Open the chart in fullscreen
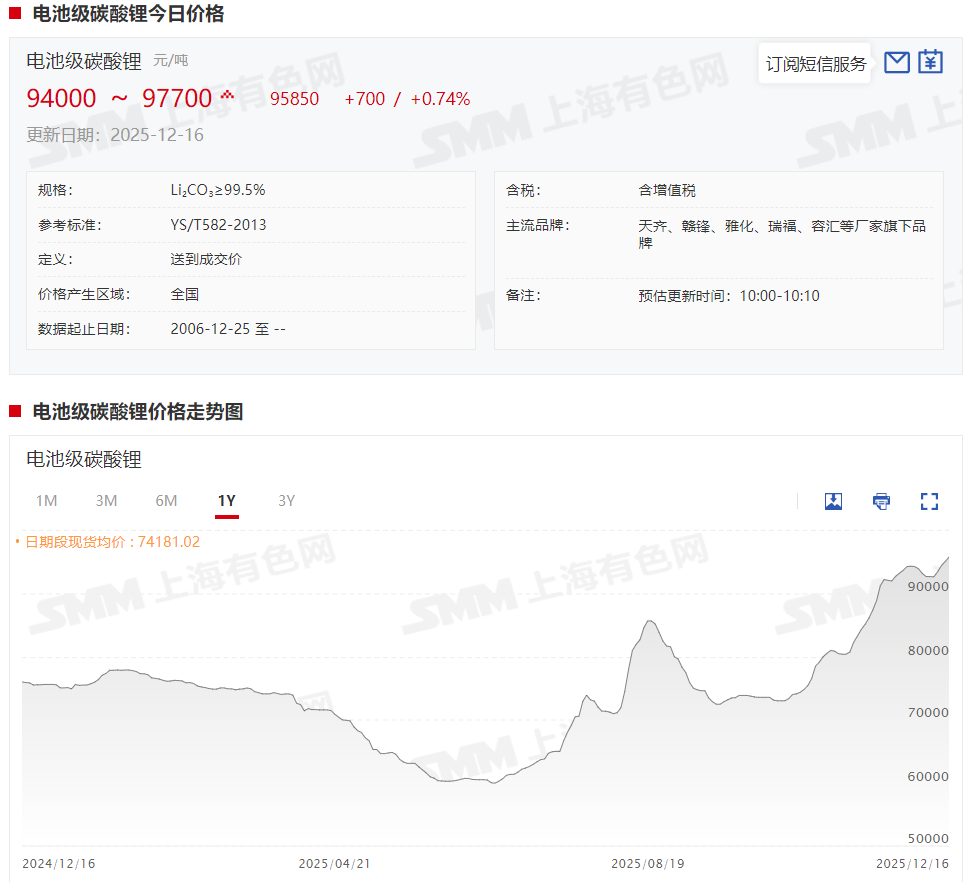 929,501
